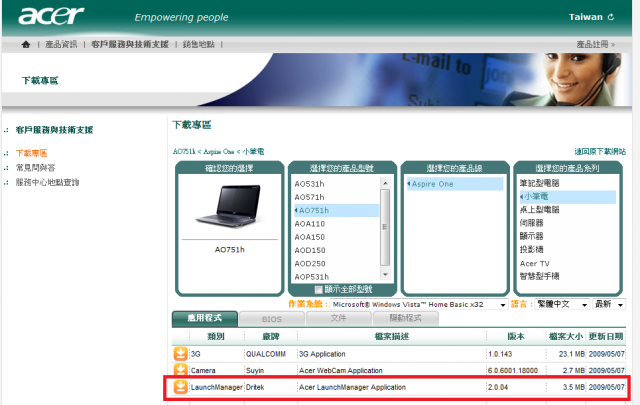Screen dimensions: 640x405
Task: Select model AOD250 in the list
Action: (310, 264)
